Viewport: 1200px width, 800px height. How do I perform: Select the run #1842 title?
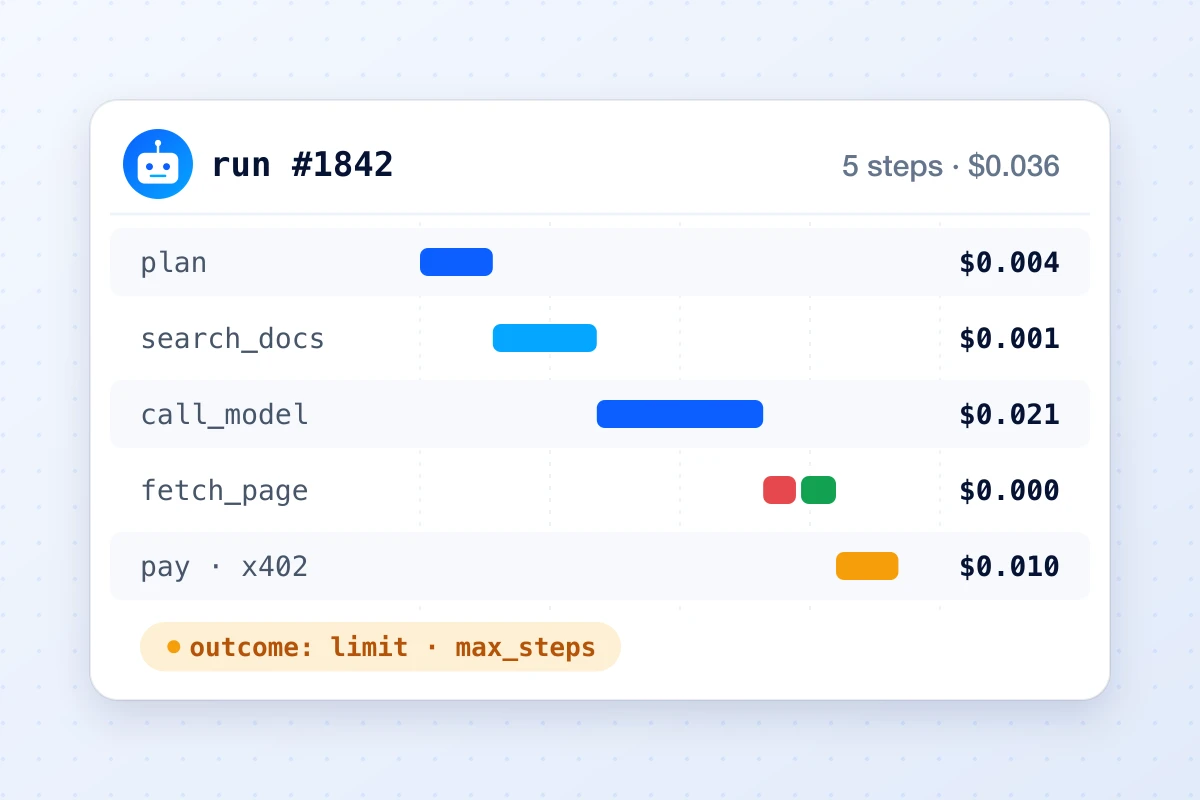pyautogui.click(x=302, y=164)
